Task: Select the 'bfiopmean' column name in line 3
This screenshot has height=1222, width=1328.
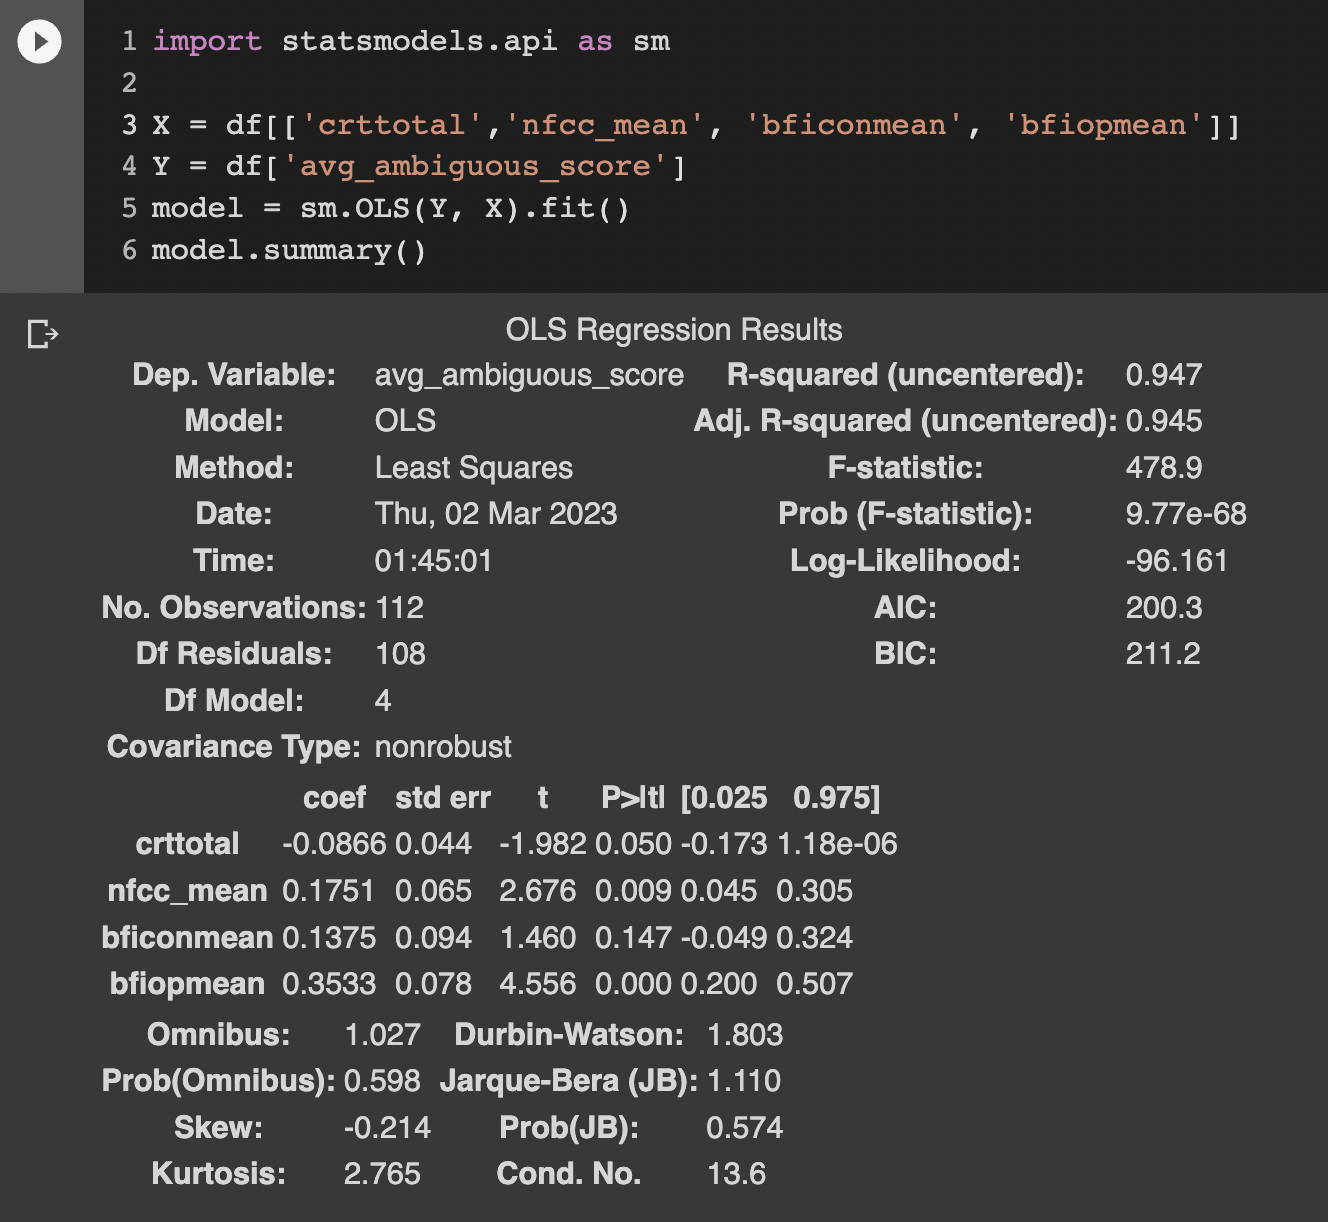Action: point(1100,124)
